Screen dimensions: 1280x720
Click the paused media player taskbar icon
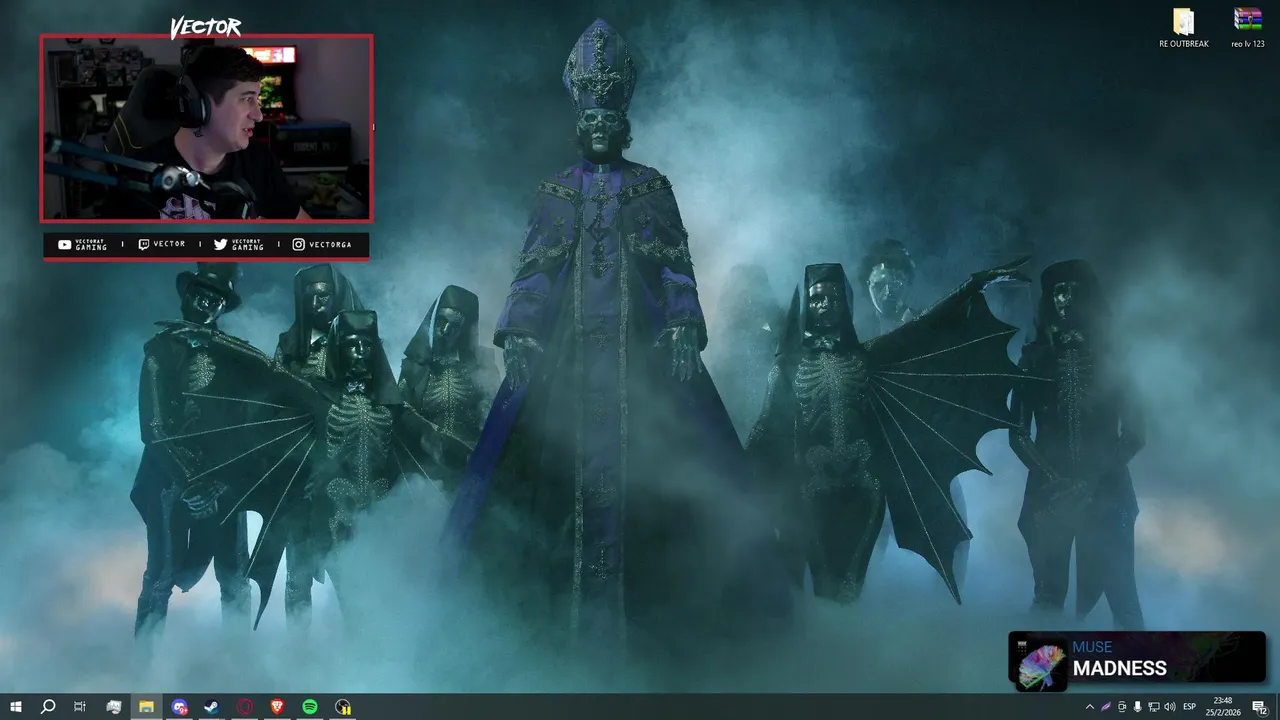click(343, 707)
